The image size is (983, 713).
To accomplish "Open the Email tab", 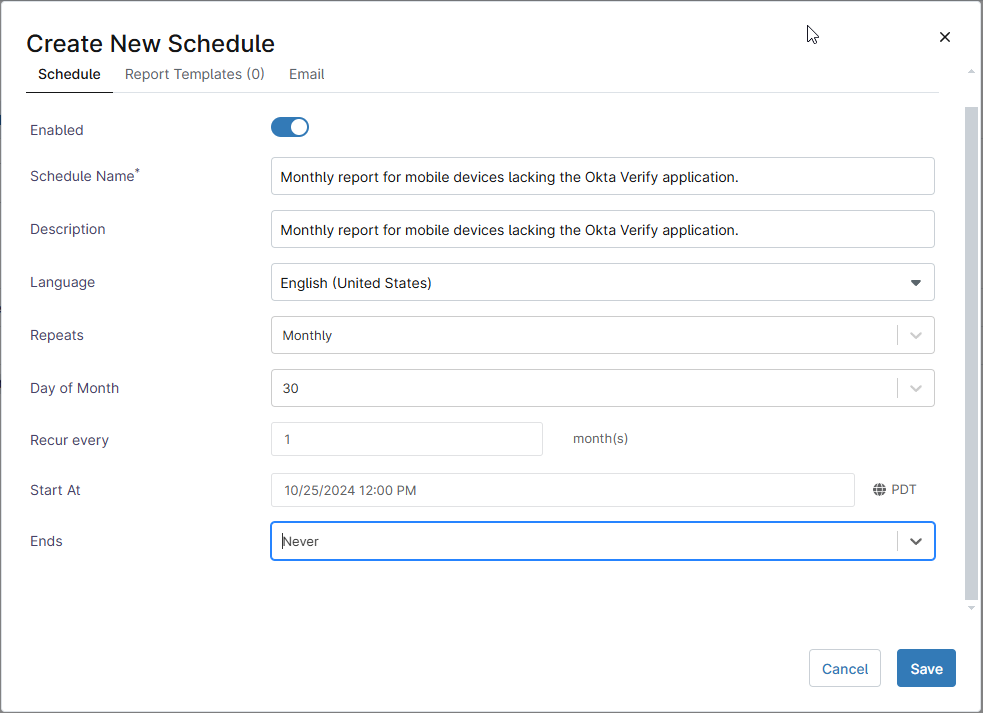I will point(306,74).
